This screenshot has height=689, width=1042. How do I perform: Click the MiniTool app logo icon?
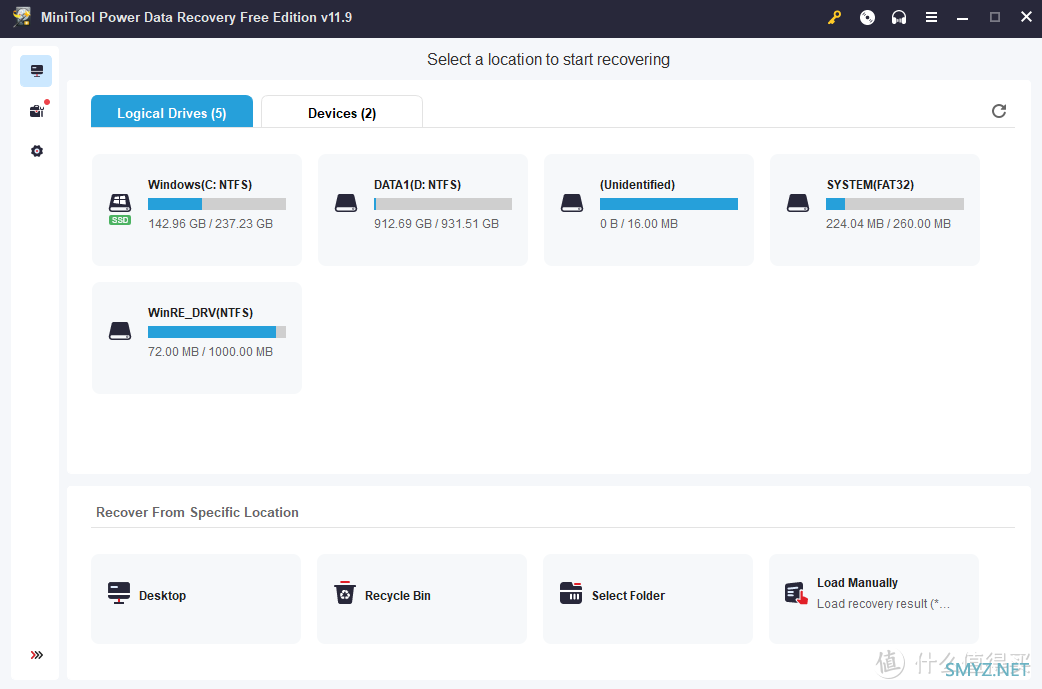(22, 17)
